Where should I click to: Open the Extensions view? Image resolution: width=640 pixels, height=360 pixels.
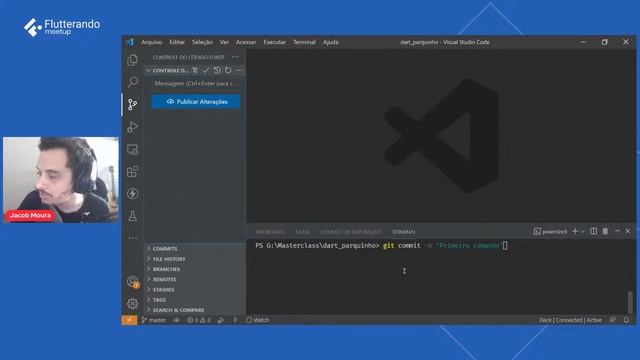(x=132, y=171)
